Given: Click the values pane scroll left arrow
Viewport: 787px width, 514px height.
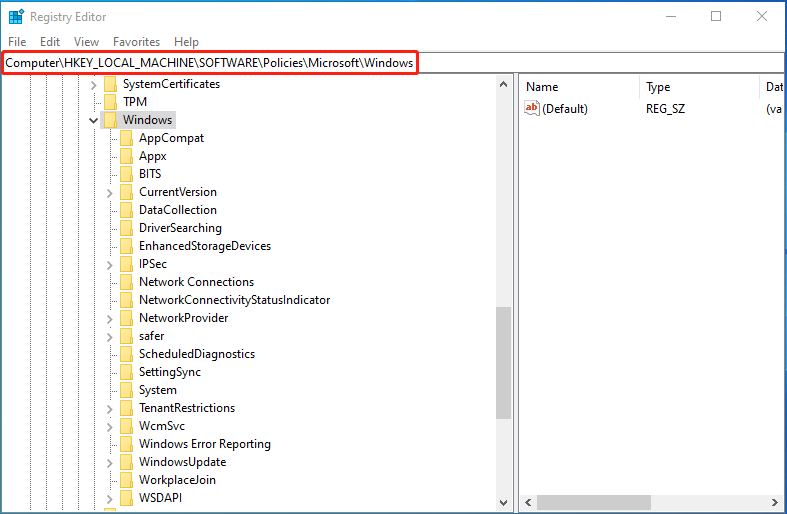Looking at the screenshot, I should 528,502.
